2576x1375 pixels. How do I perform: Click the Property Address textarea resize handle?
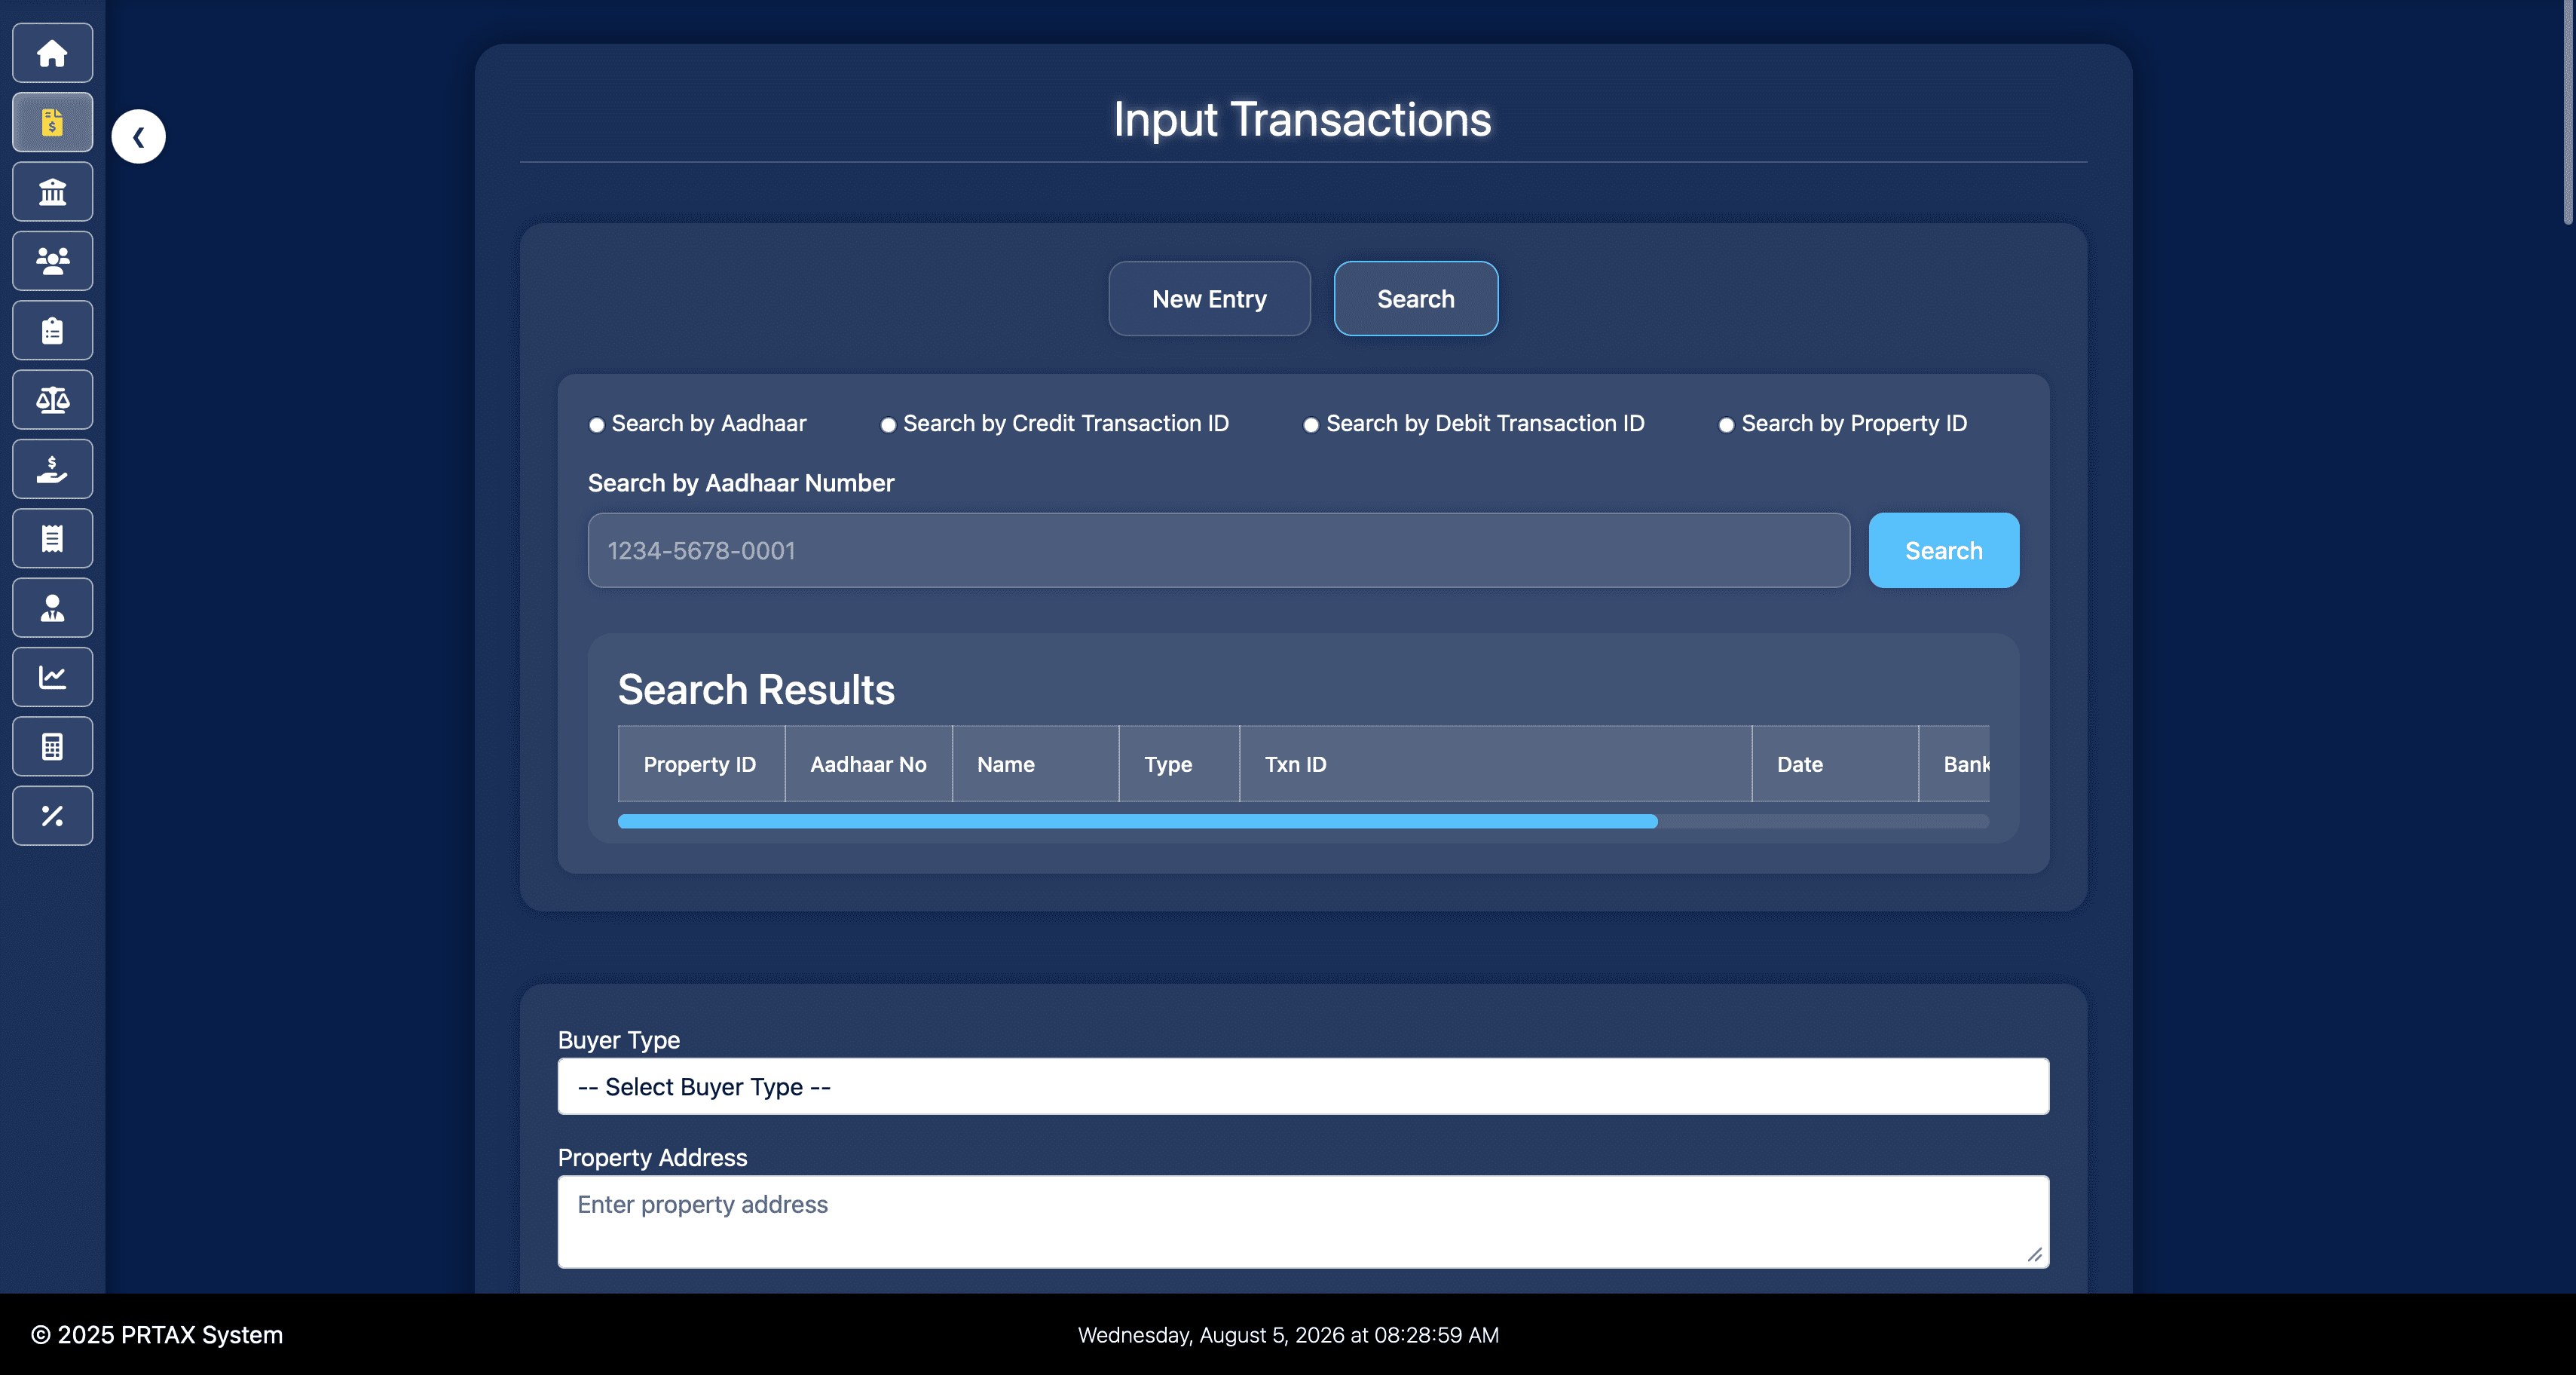(x=2035, y=1255)
